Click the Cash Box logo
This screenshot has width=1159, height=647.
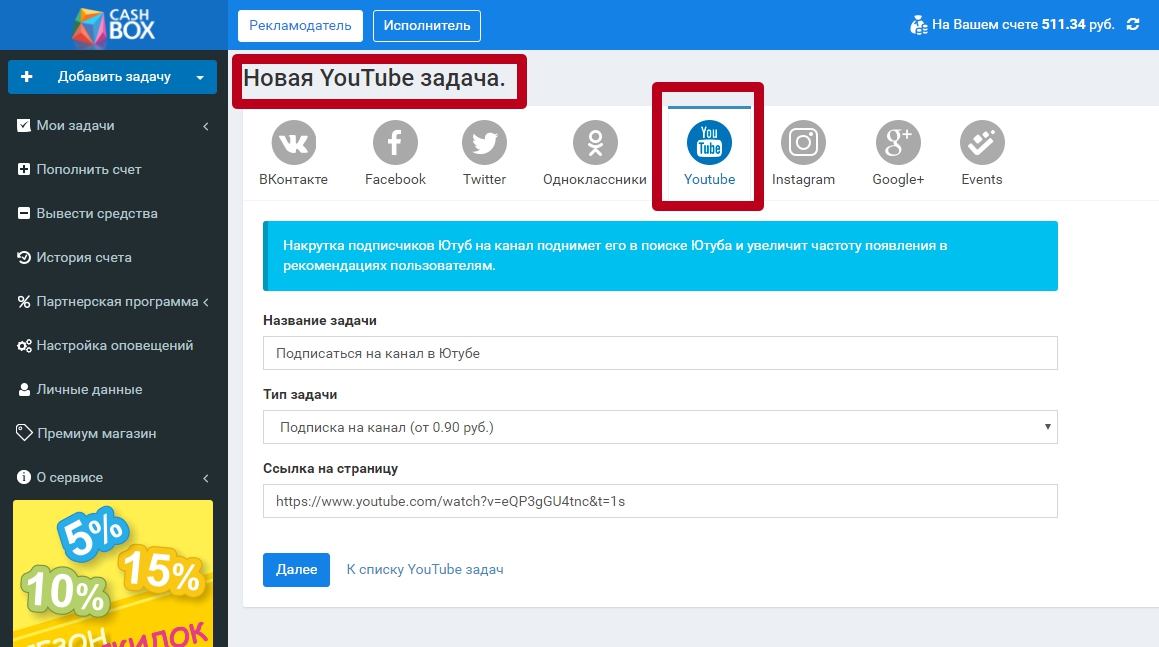[x=114, y=26]
